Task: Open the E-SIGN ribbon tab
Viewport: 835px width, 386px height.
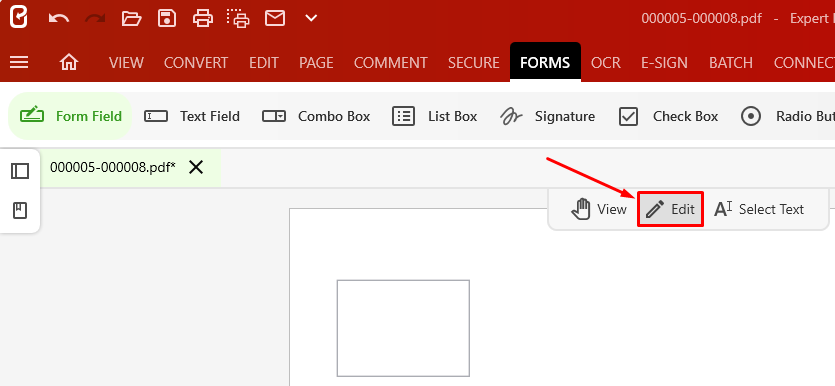Action: (664, 62)
